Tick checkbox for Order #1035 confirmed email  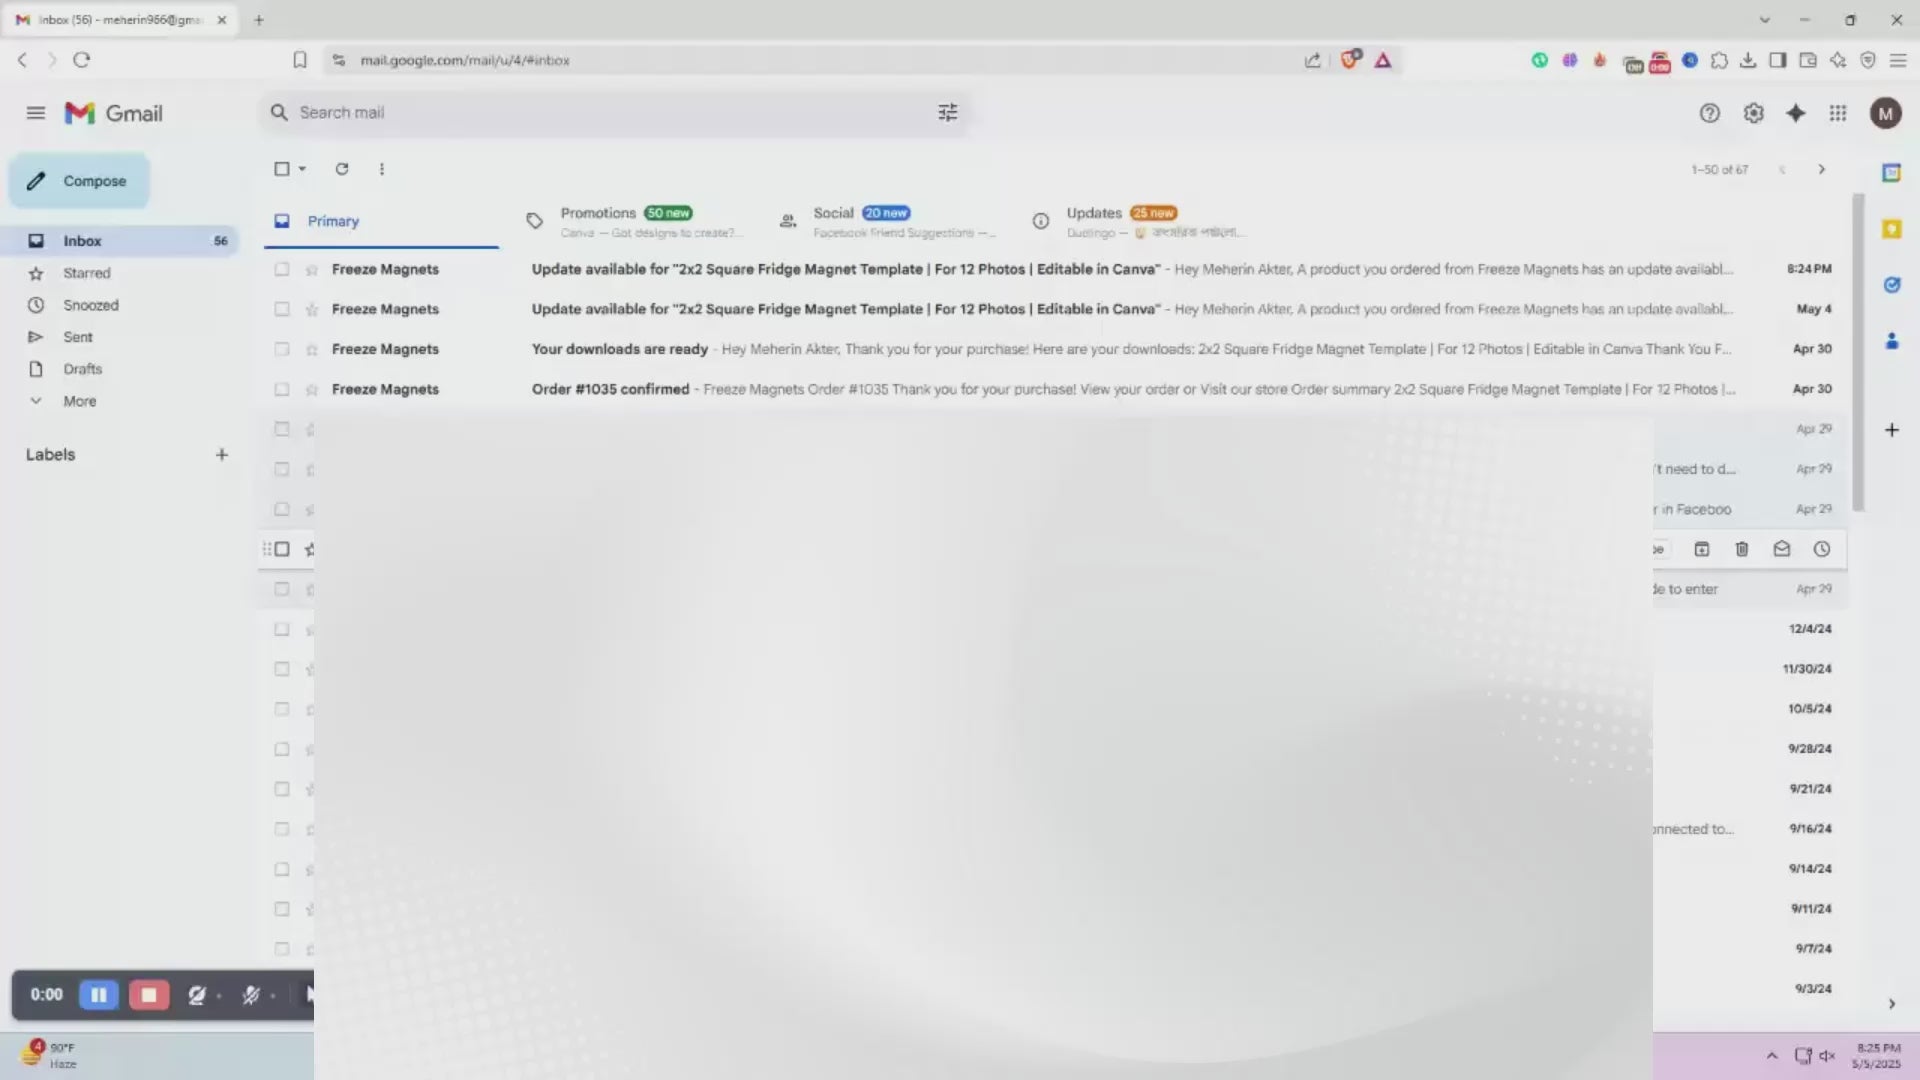click(282, 389)
